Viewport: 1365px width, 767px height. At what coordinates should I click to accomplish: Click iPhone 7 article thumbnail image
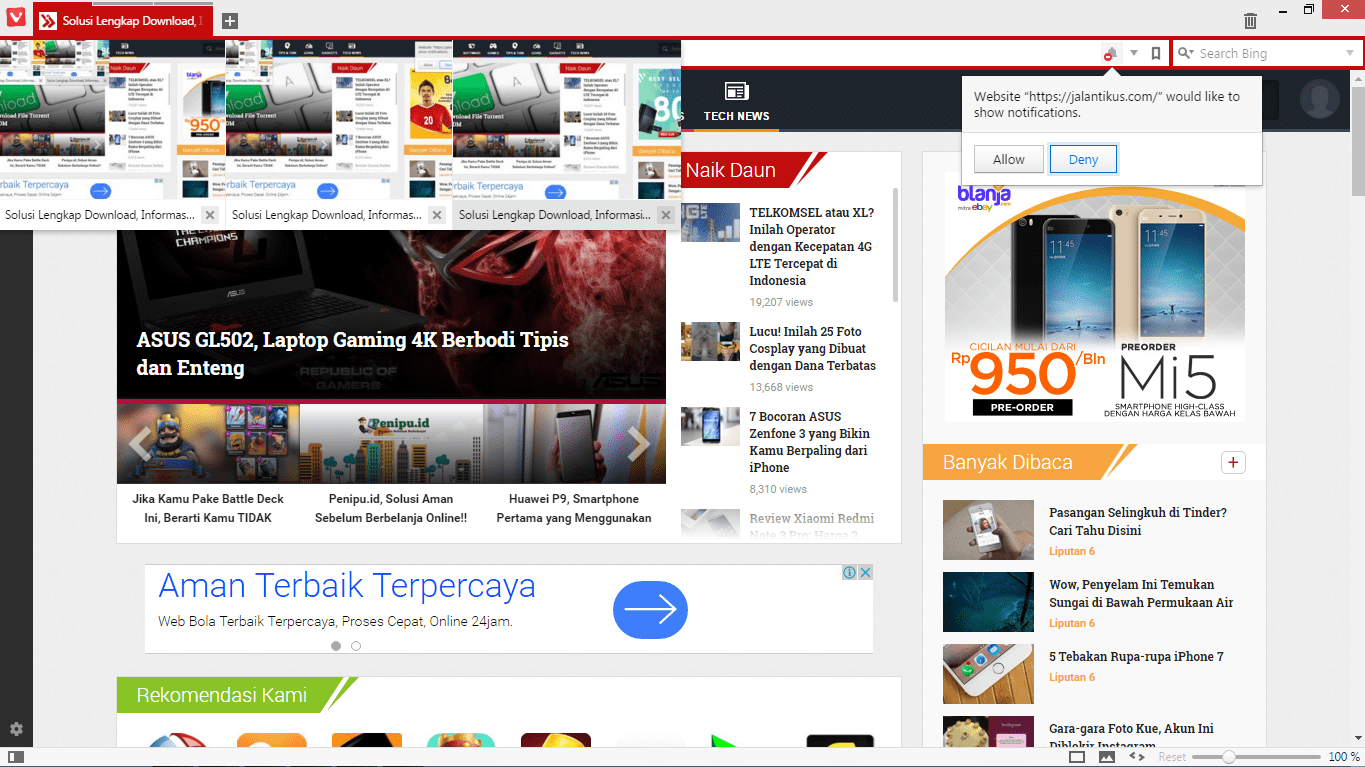[988, 674]
